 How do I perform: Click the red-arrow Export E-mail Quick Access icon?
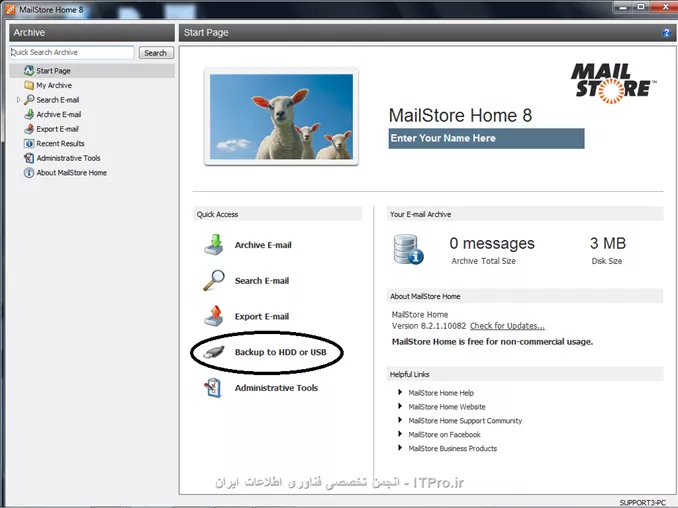pos(214,316)
